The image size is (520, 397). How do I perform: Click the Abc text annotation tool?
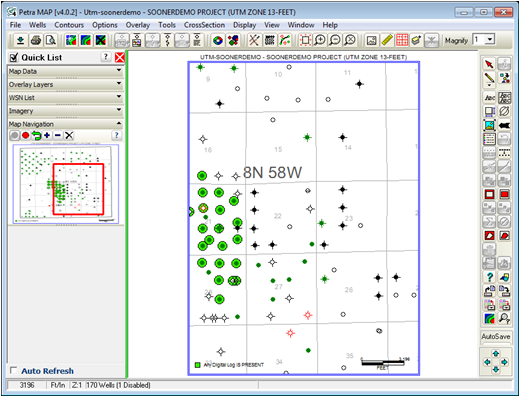[489, 98]
